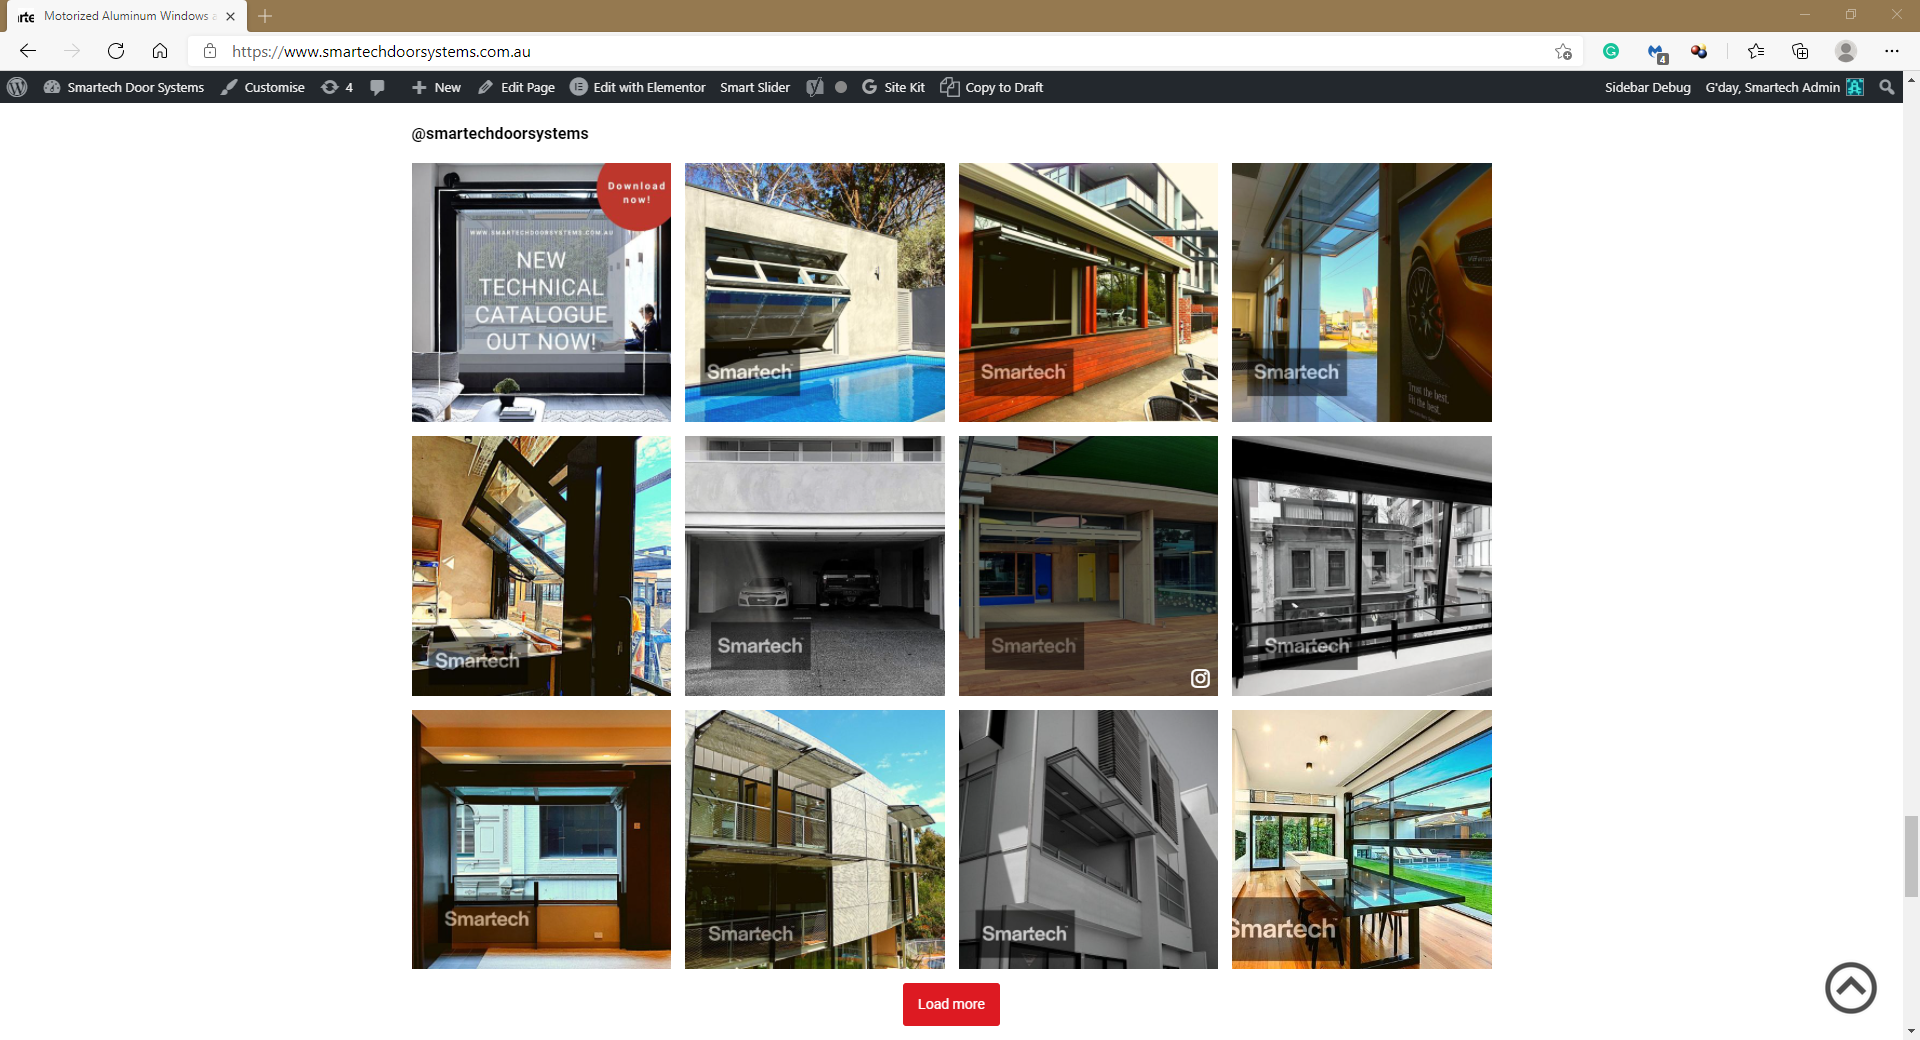1920x1040 pixels.
Task: Open WordPress logo menu in admin bar
Action: (x=17, y=87)
